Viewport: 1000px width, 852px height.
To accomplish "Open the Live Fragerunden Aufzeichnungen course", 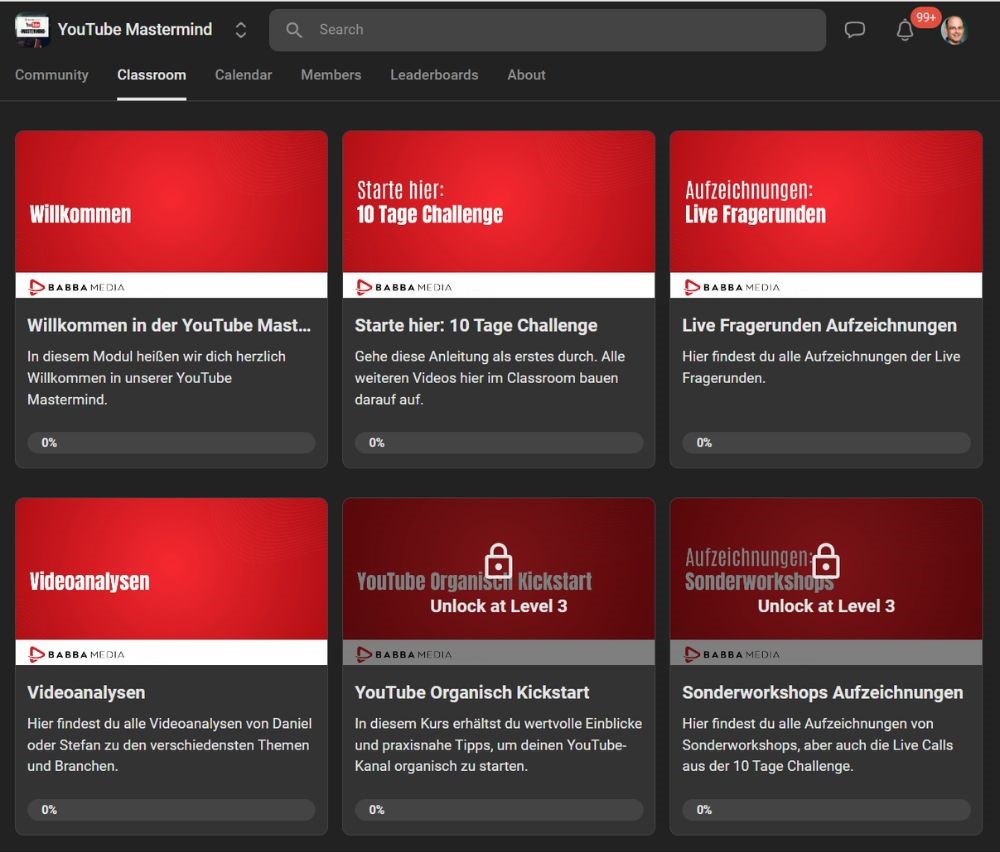I will [x=820, y=325].
